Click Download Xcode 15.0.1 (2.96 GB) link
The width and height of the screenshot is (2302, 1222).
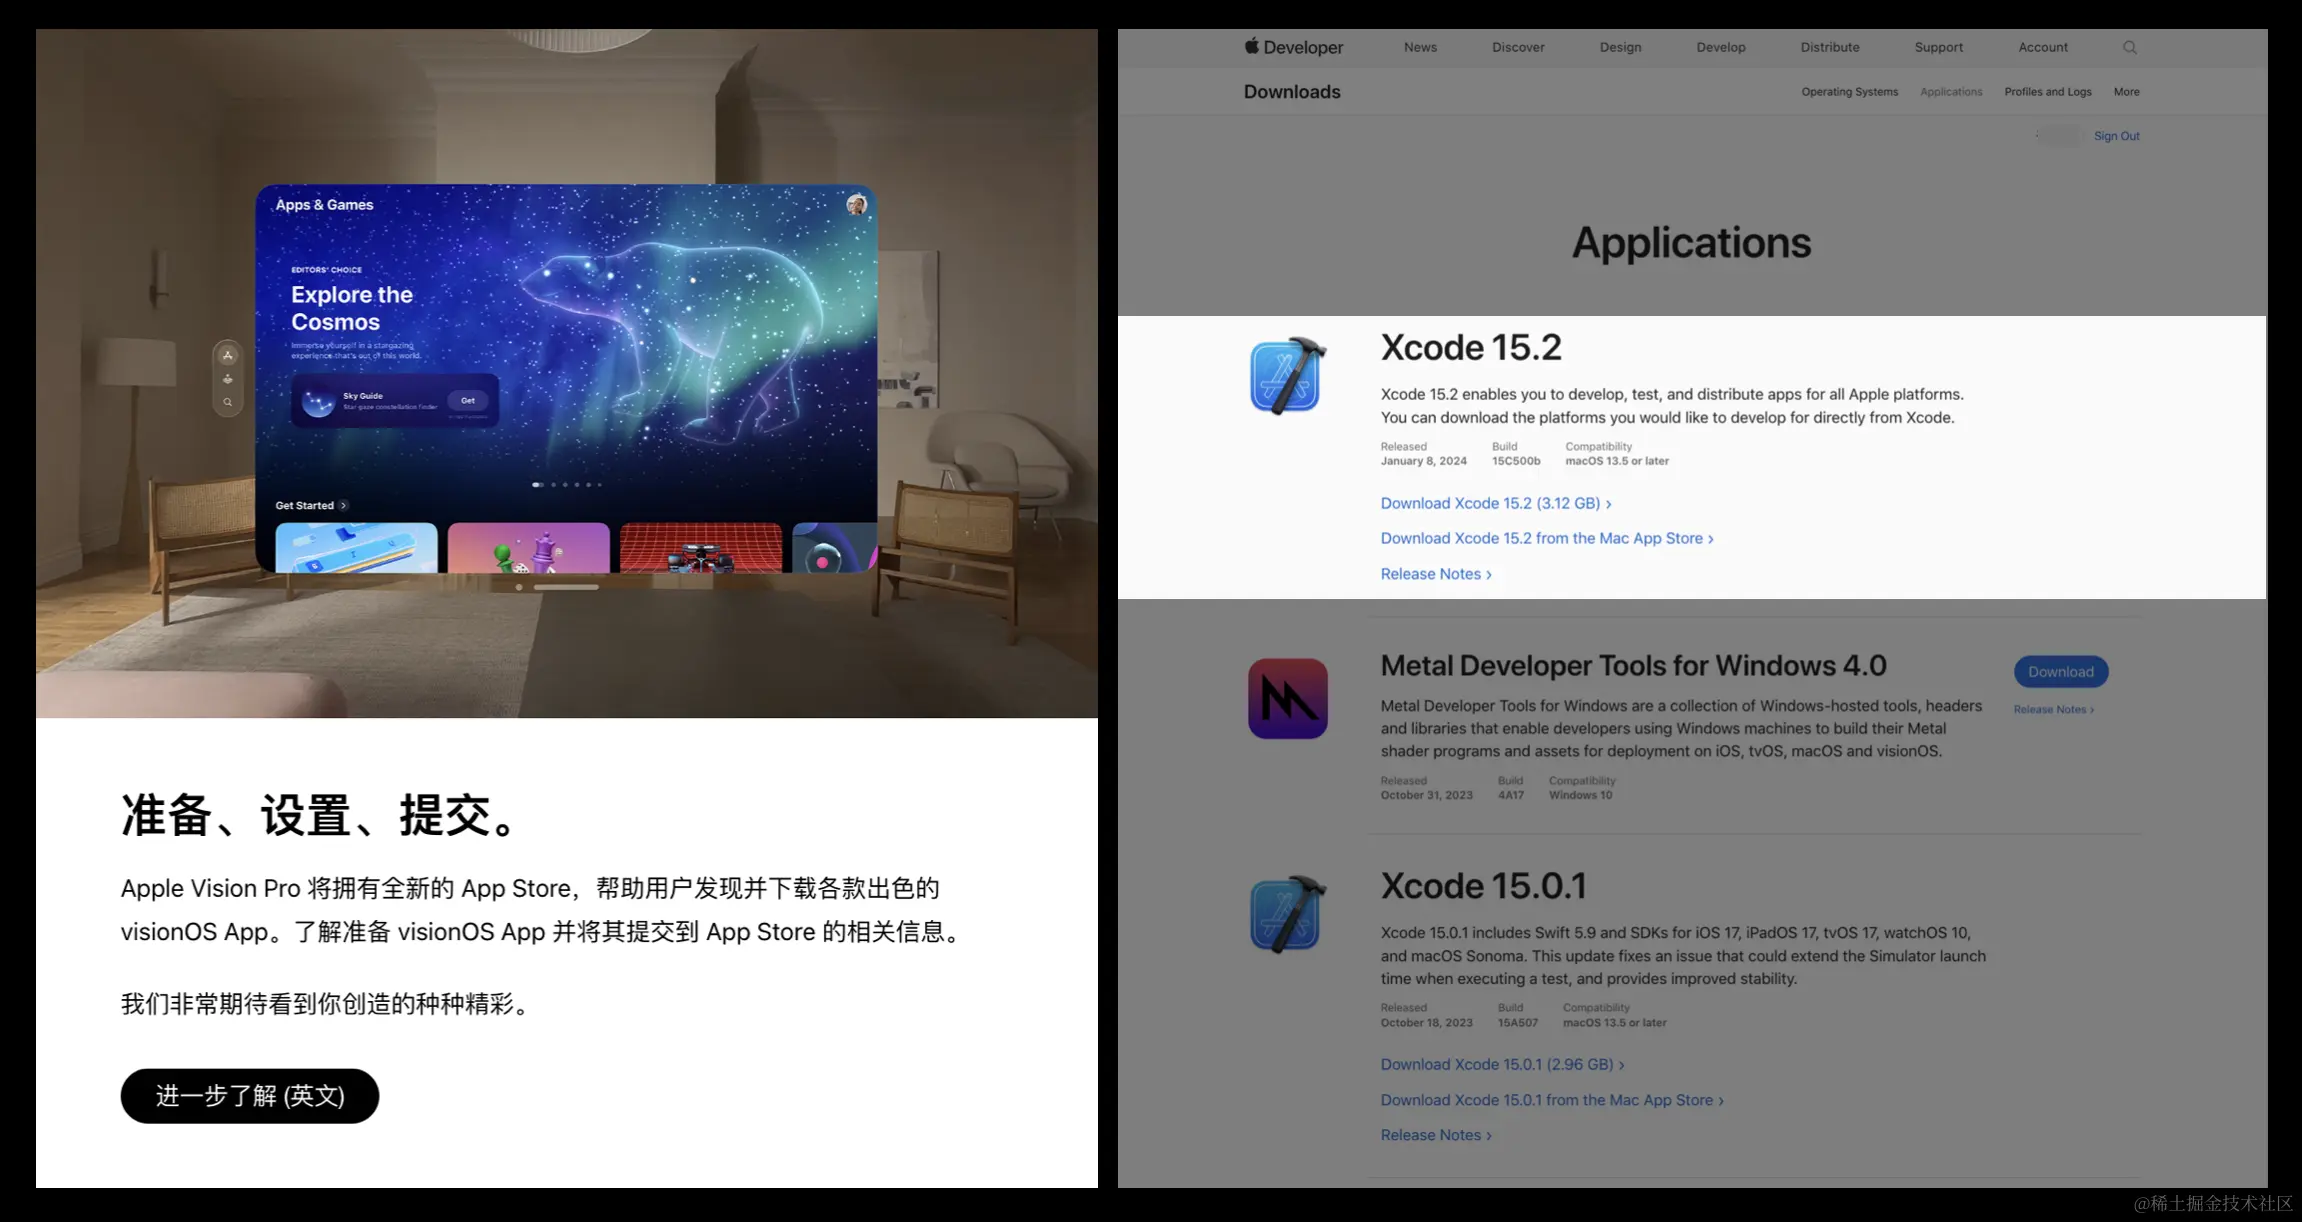1502,1064
